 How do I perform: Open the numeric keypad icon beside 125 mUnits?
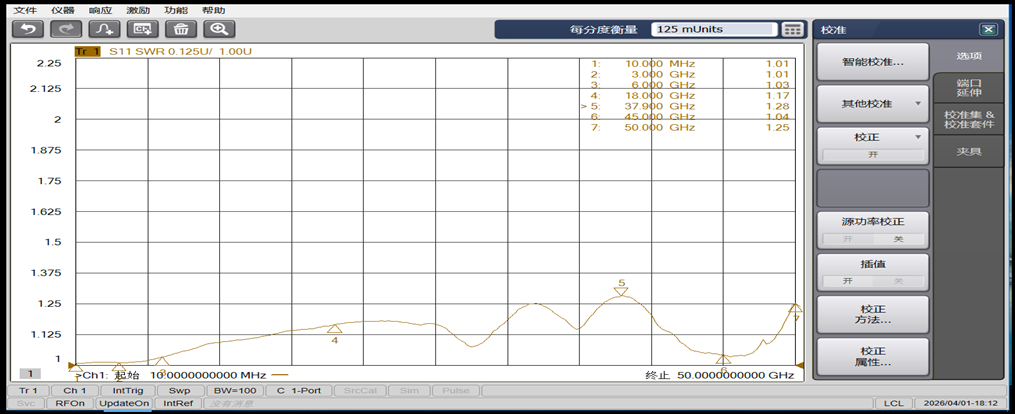793,29
